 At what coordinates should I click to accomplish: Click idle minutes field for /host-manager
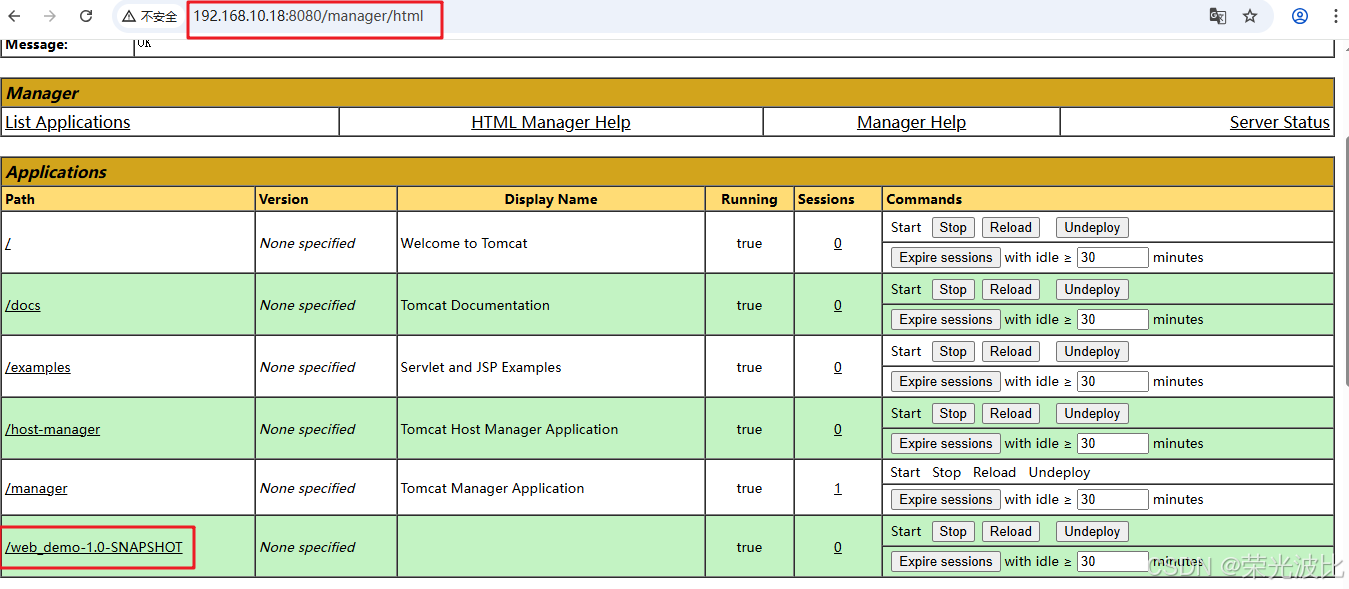[x=1113, y=443]
